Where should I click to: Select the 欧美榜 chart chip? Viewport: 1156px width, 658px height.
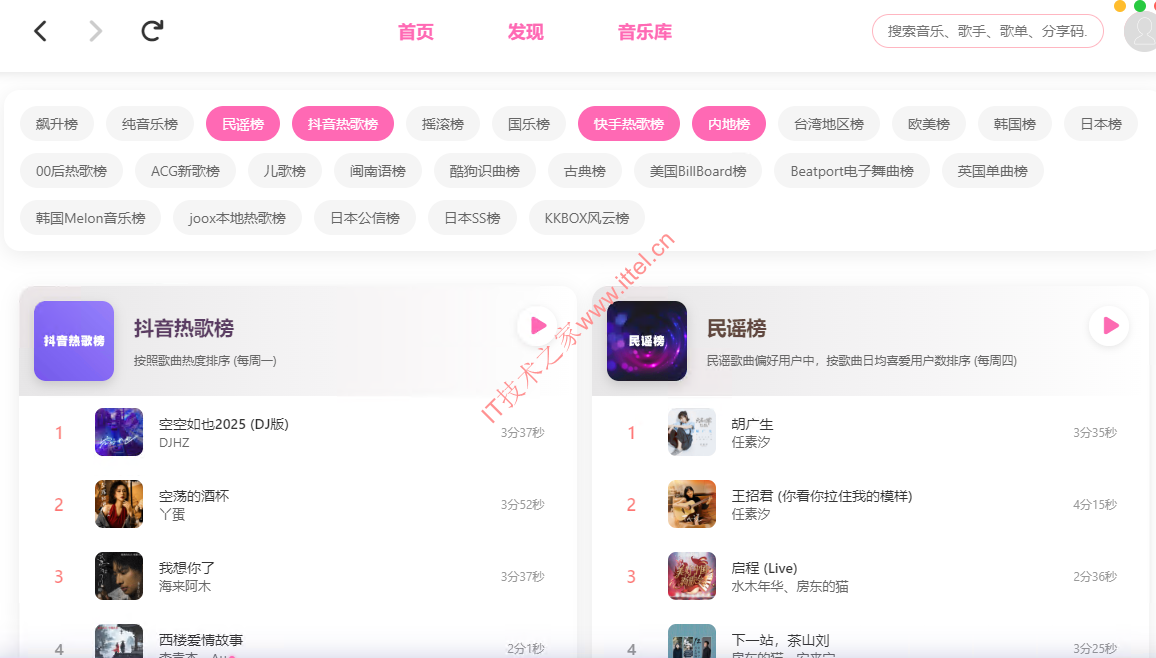(x=929, y=124)
